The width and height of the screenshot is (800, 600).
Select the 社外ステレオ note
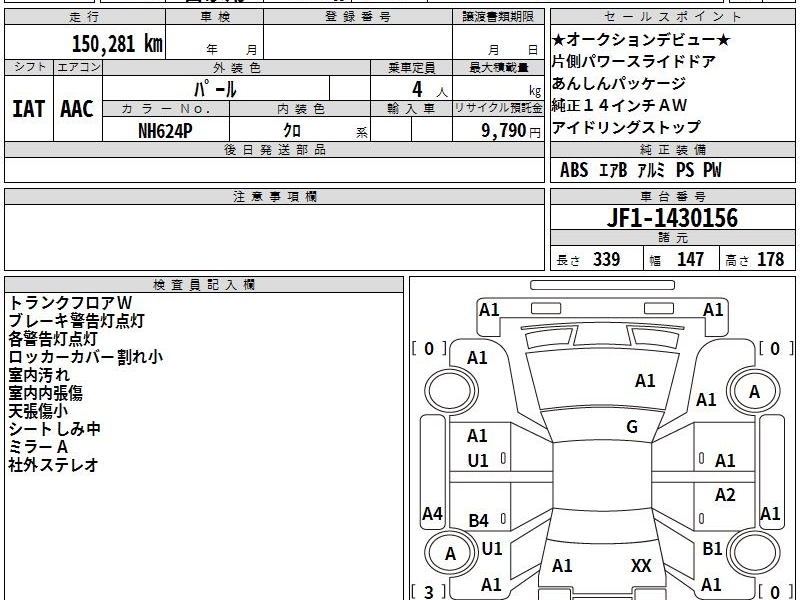pos(53,465)
